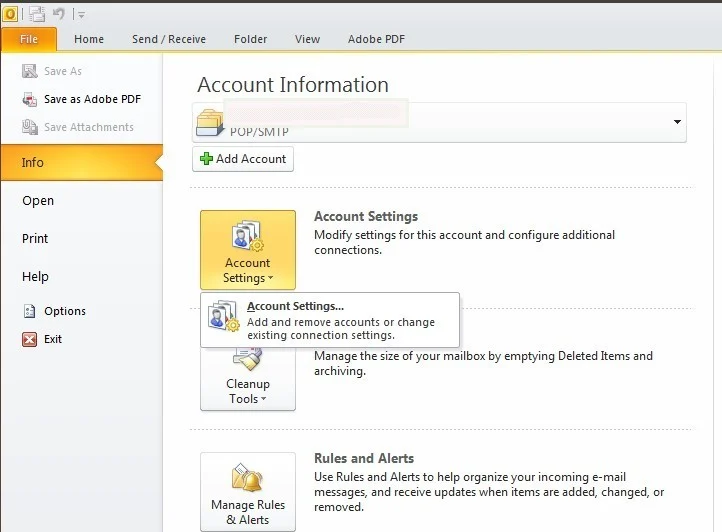Click the Account Information heading
The height and width of the screenshot is (532, 722).
tap(293, 85)
